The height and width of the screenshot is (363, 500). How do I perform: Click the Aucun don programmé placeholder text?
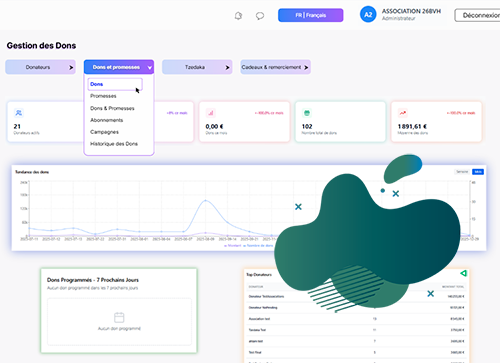(119, 329)
